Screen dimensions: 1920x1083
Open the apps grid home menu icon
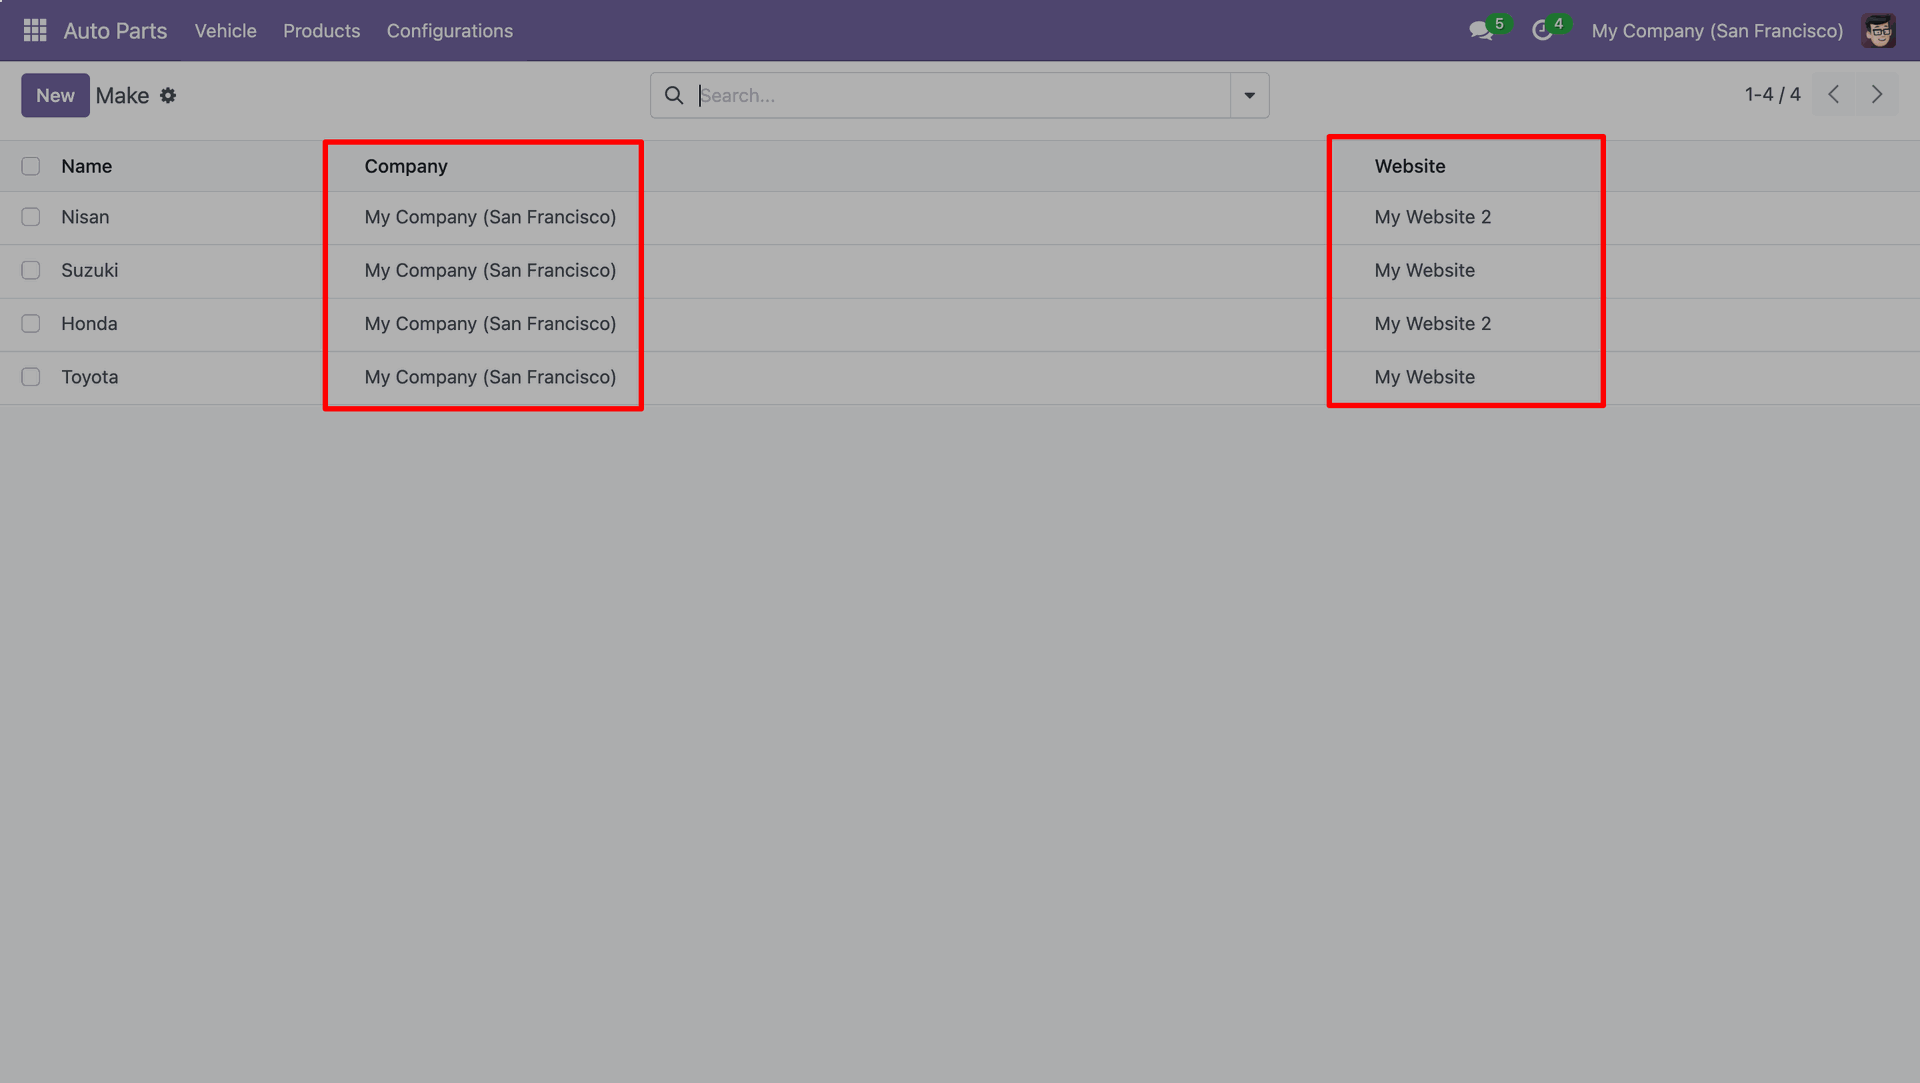coord(35,30)
